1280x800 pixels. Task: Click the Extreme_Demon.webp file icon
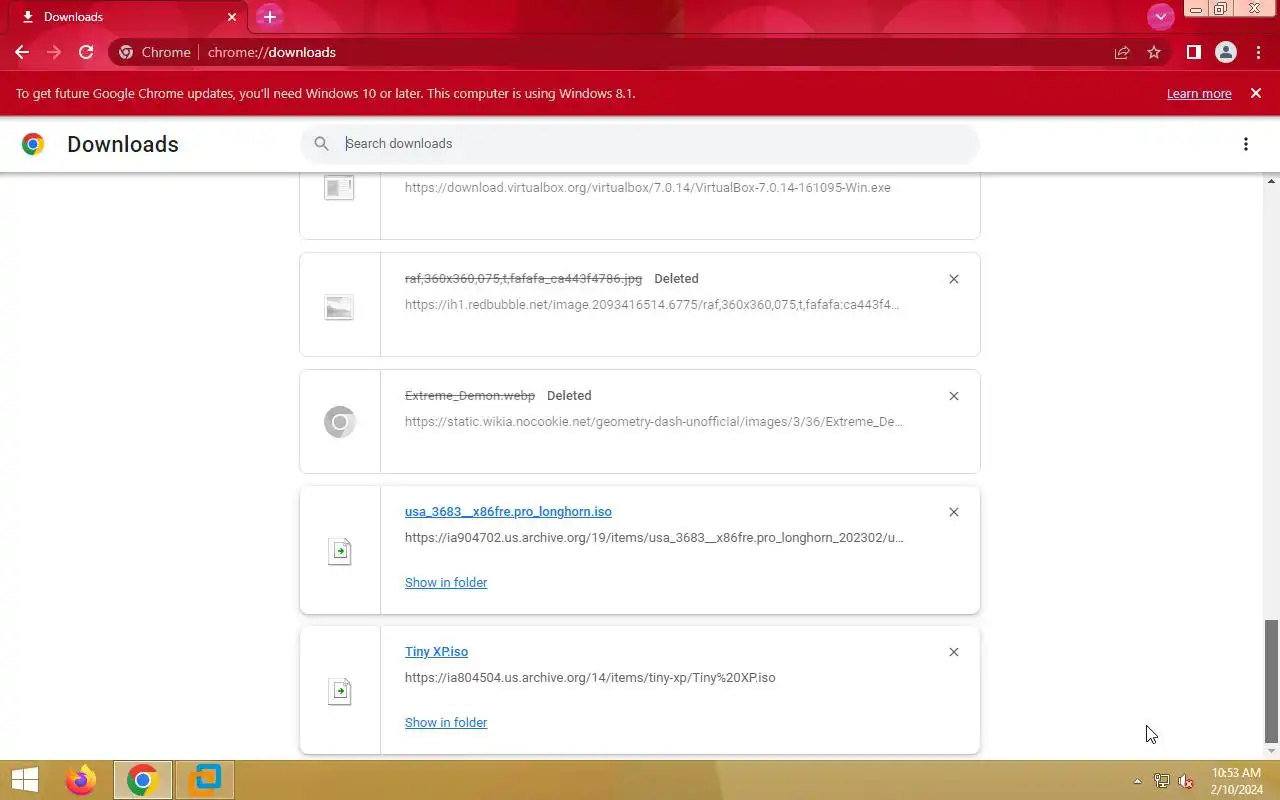pyautogui.click(x=339, y=422)
